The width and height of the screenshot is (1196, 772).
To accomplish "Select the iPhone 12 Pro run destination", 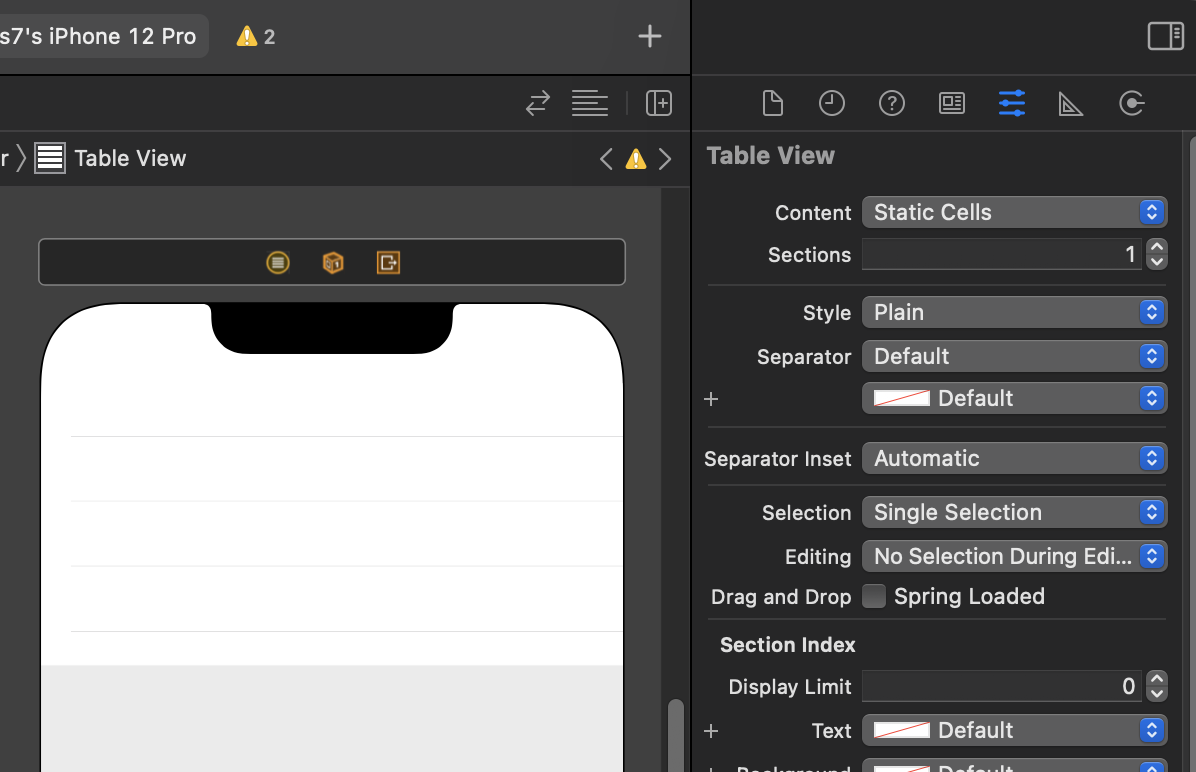I will [98, 36].
